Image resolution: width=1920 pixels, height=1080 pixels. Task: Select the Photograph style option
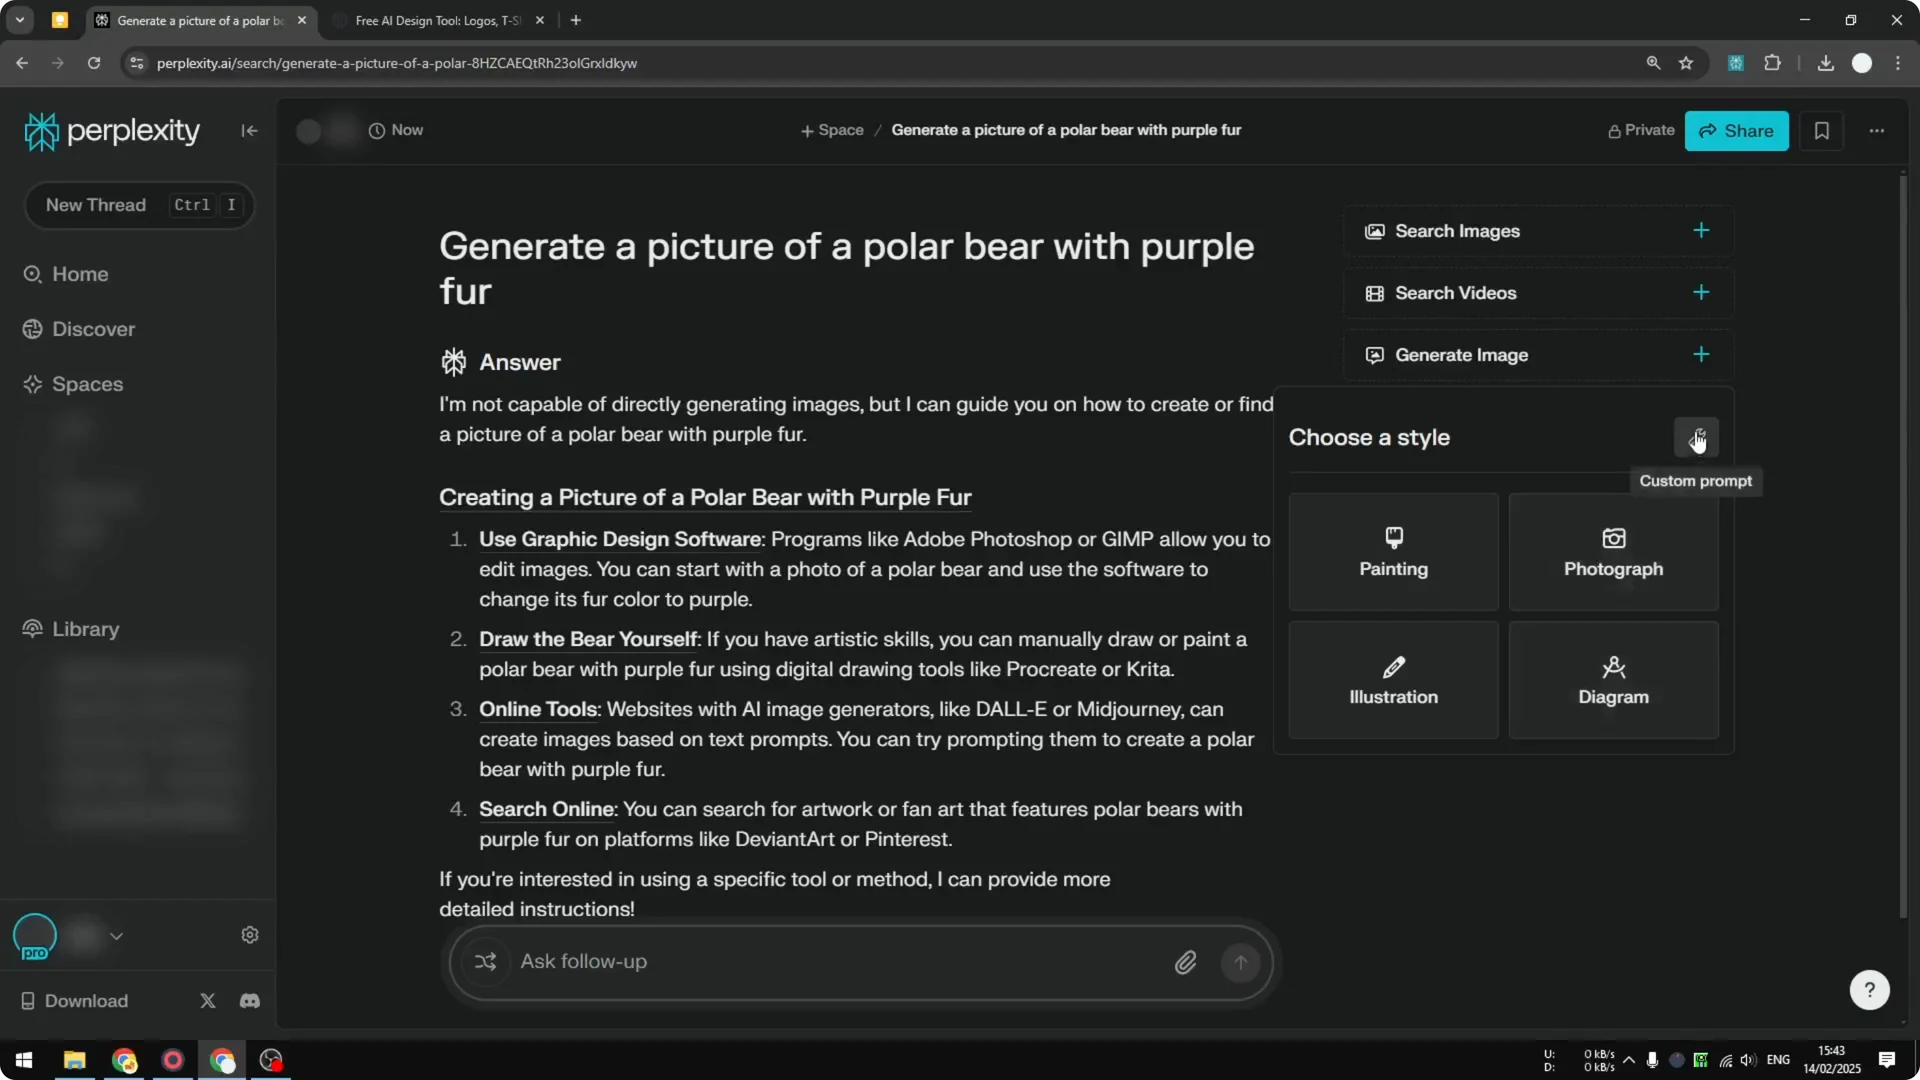point(1612,551)
